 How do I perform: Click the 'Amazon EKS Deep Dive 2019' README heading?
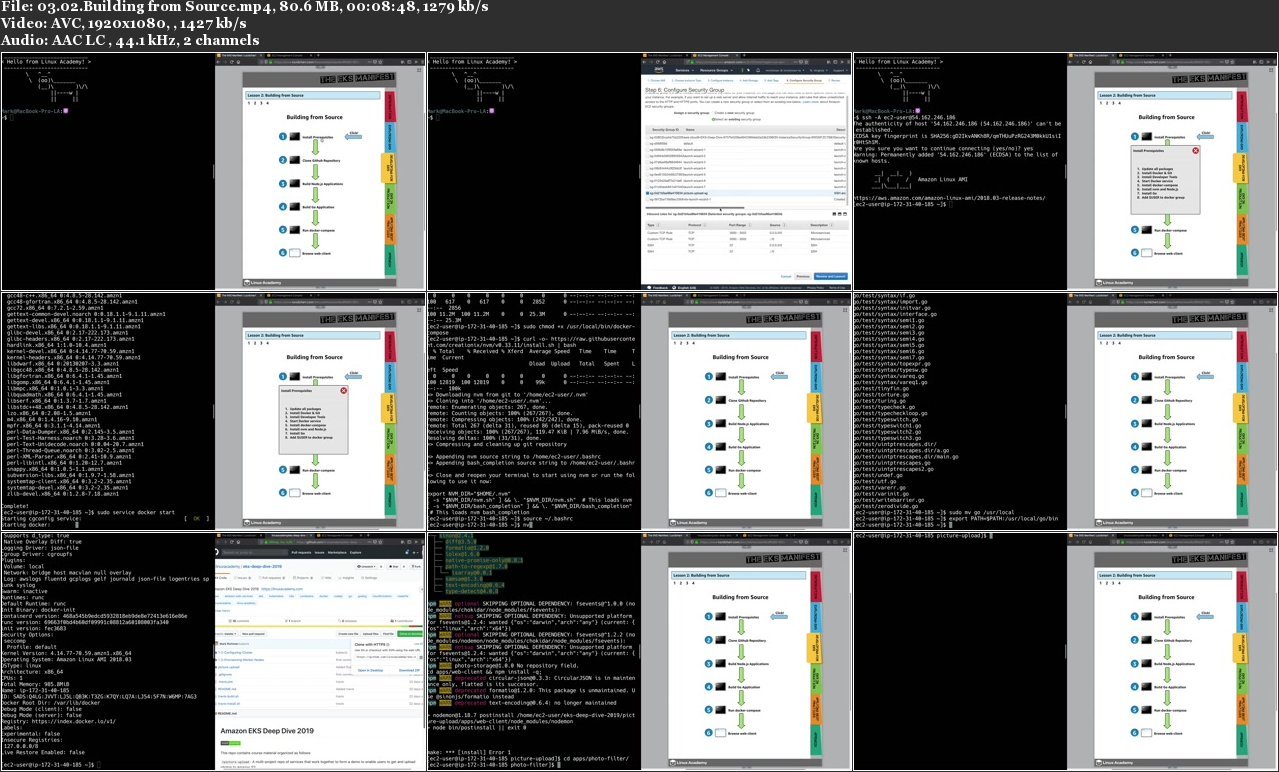267,731
